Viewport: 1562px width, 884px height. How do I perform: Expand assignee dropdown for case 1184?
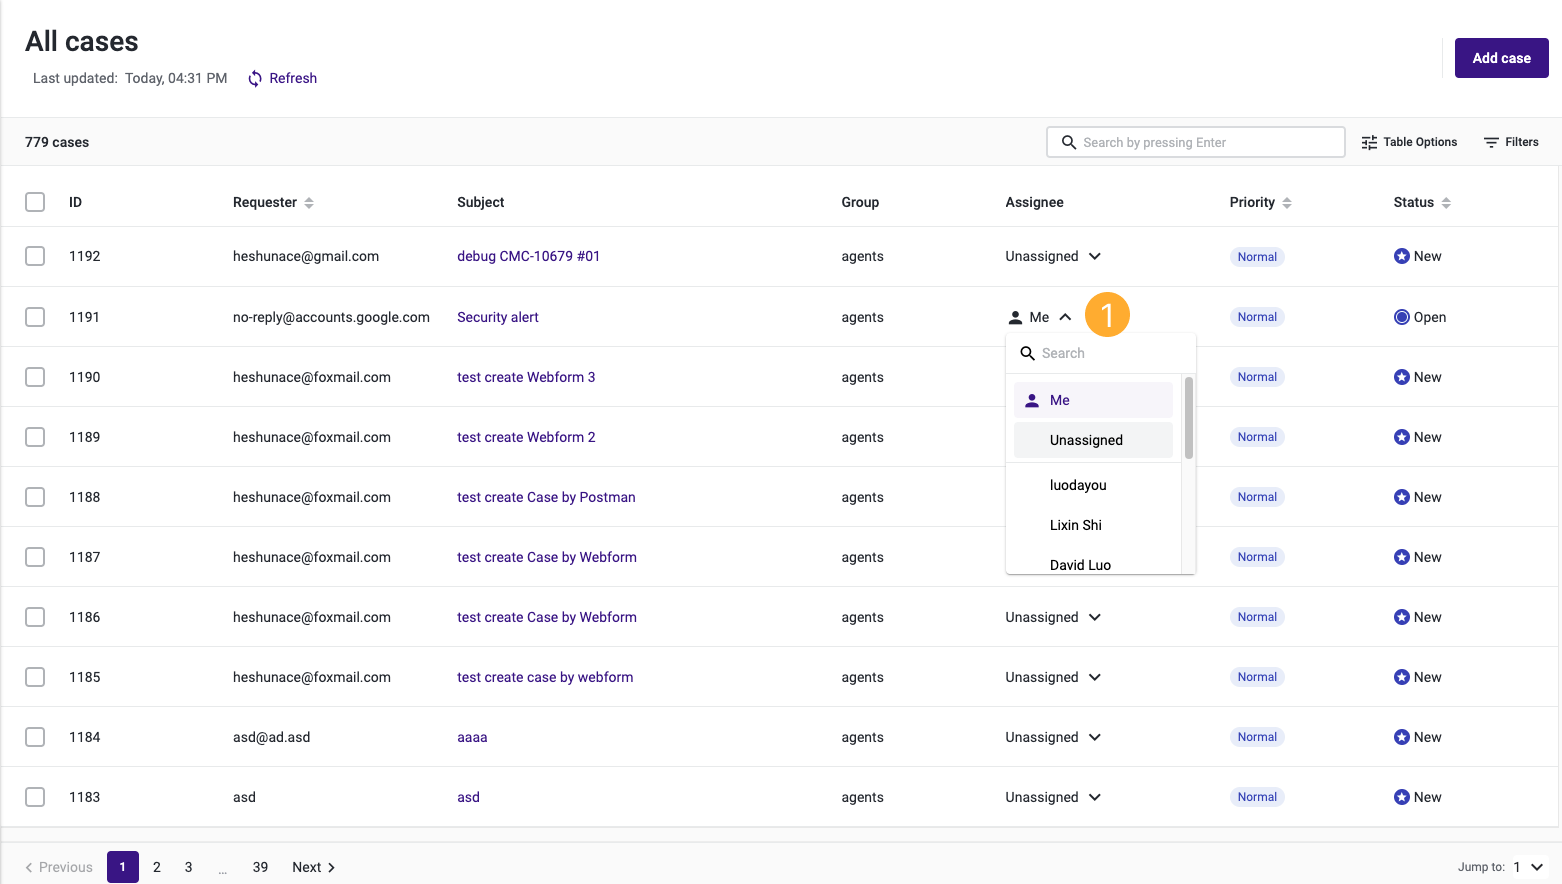(1053, 737)
